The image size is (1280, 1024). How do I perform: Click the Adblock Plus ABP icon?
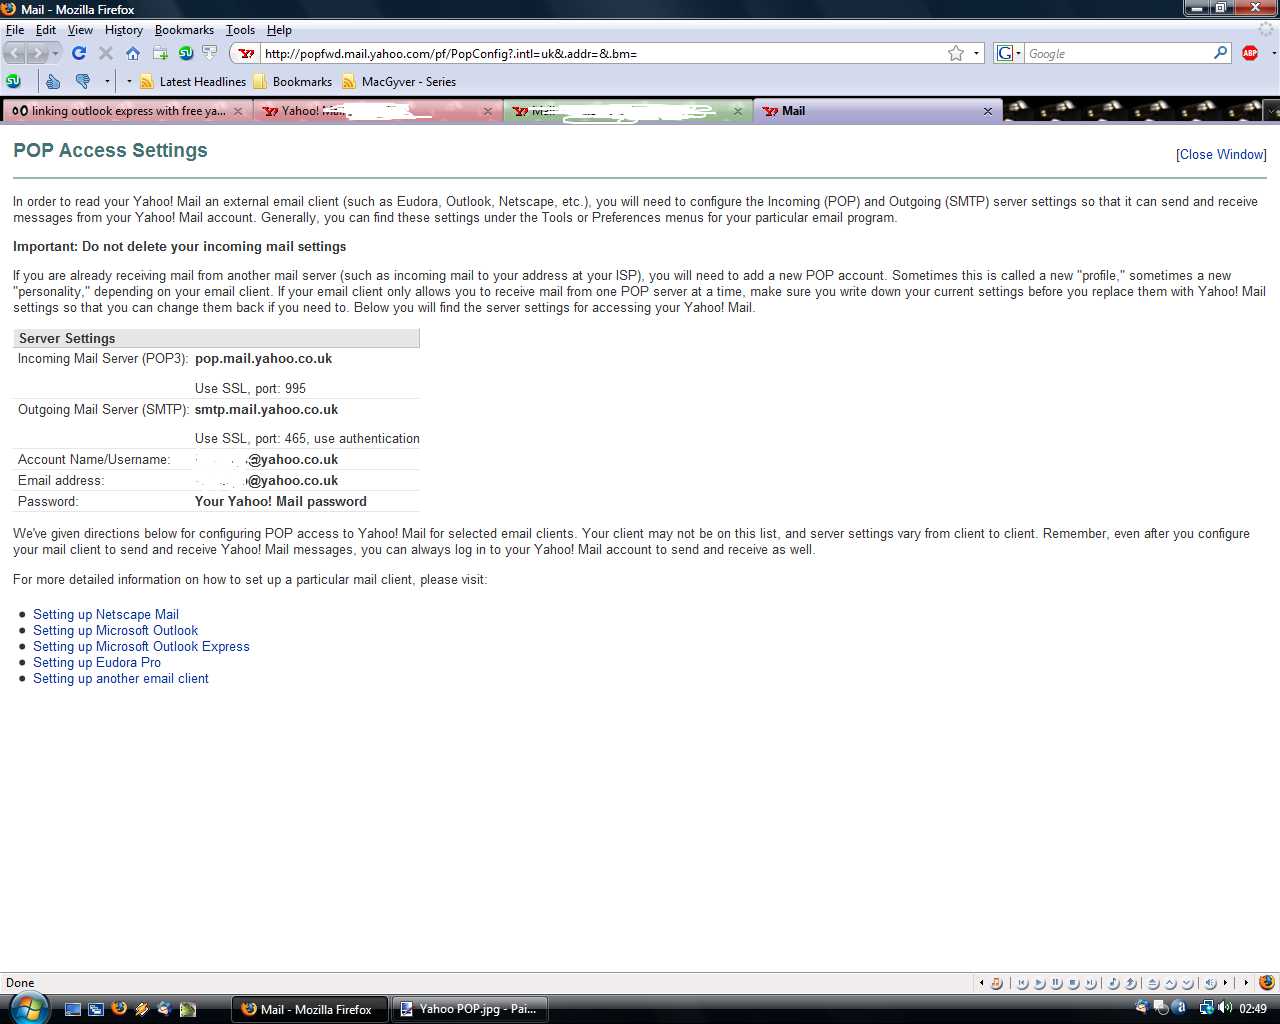1250,53
